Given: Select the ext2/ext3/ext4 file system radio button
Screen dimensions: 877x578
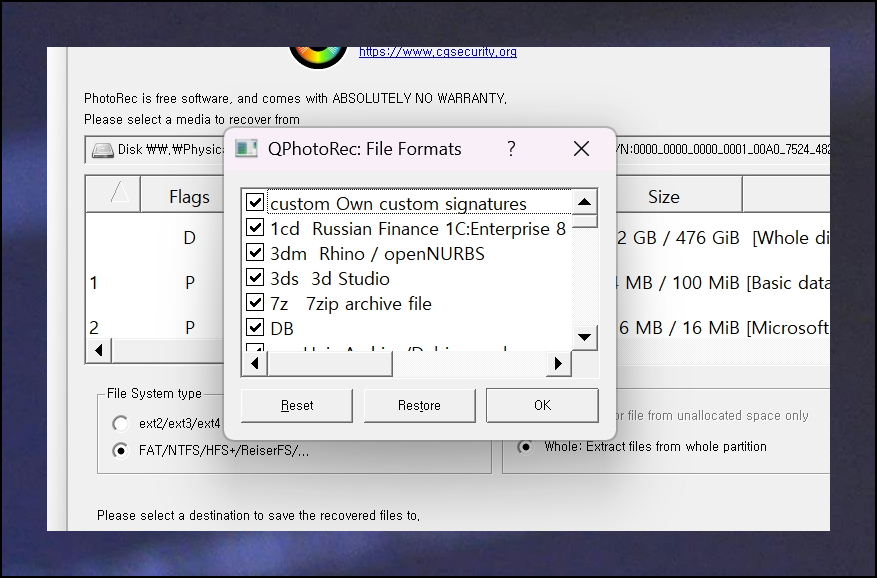Looking at the screenshot, I should click(x=120, y=424).
